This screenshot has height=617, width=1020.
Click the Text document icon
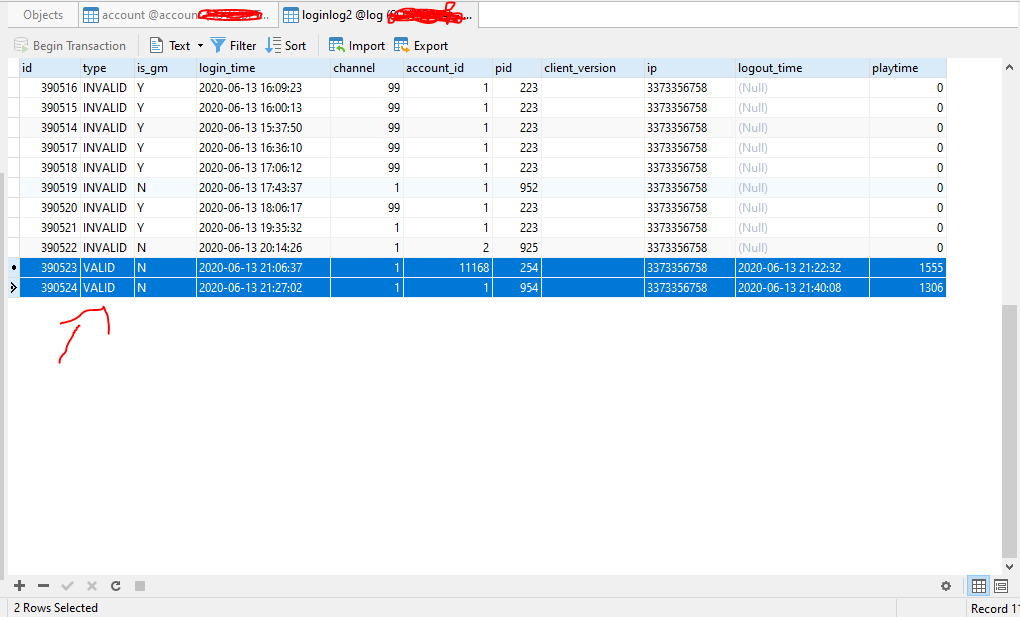click(x=156, y=46)
